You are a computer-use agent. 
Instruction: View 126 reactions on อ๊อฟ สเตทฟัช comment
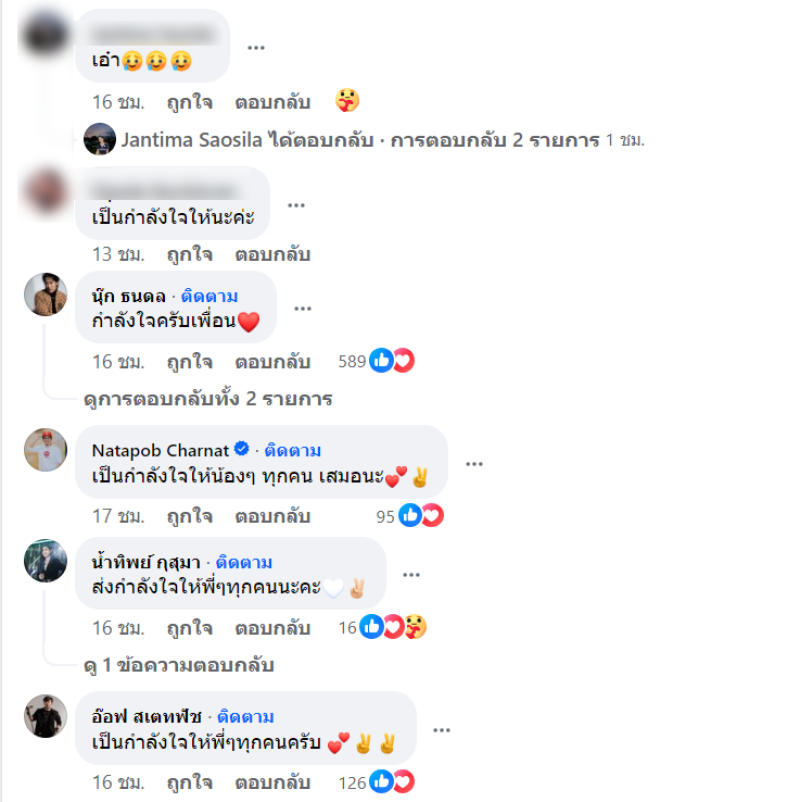pos(376,782)
